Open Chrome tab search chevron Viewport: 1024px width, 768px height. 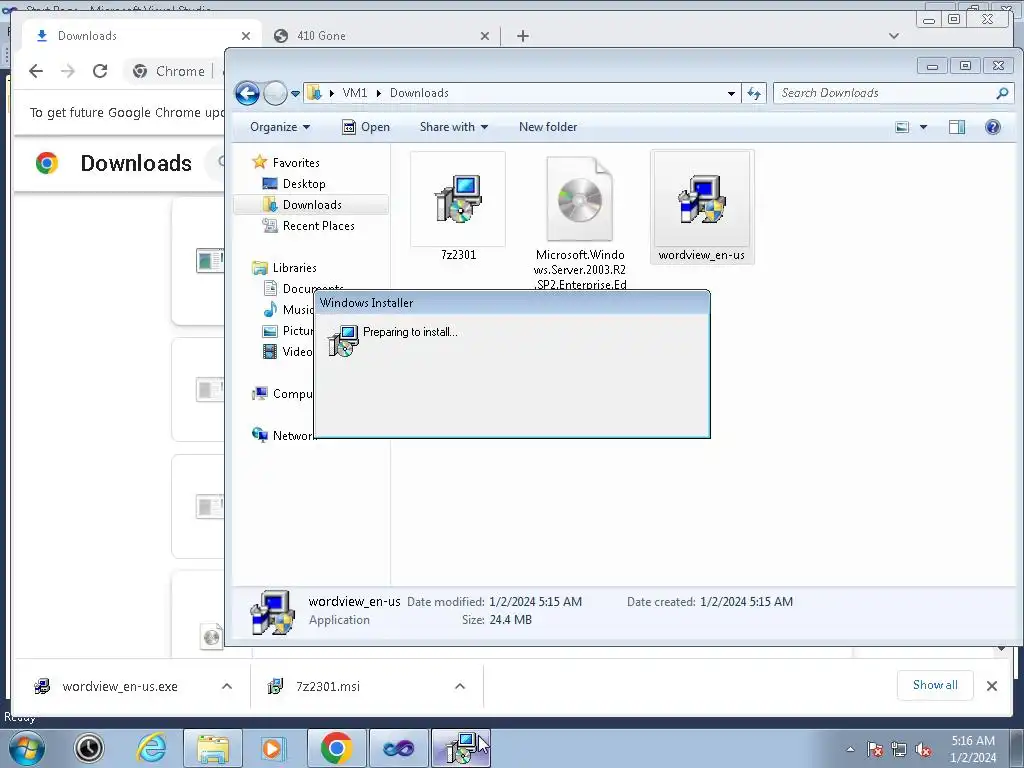[x=894, y=36]
